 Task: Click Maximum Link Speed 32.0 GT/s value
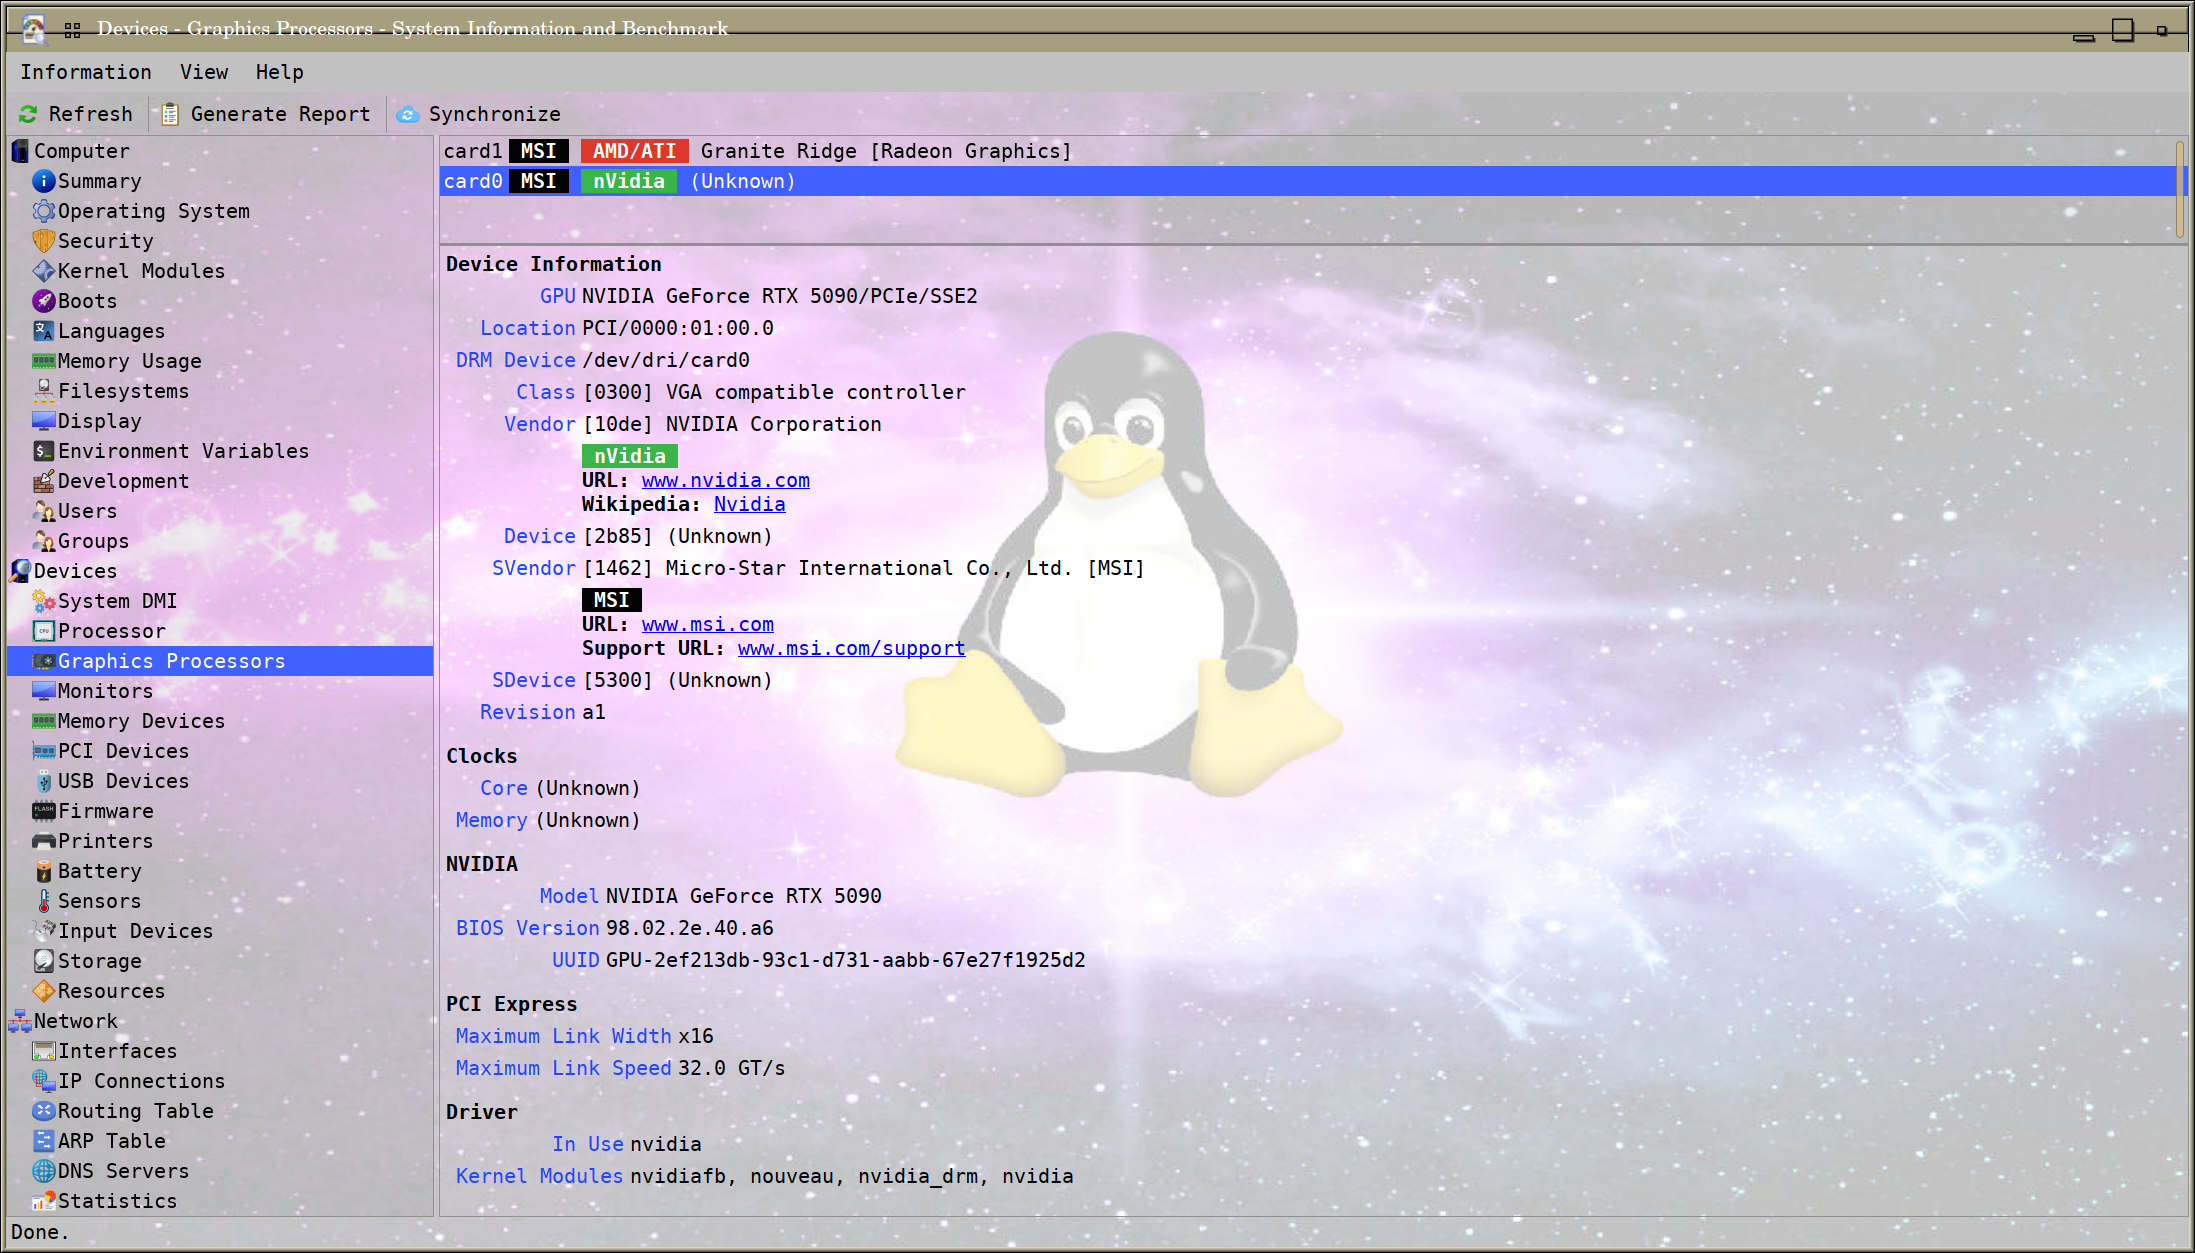coord(732,1068)
